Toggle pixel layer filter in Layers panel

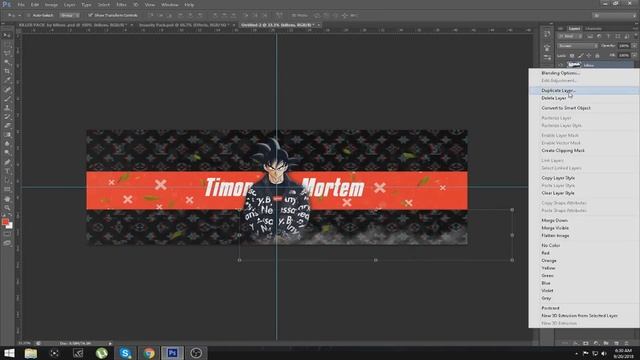[590, 36]
